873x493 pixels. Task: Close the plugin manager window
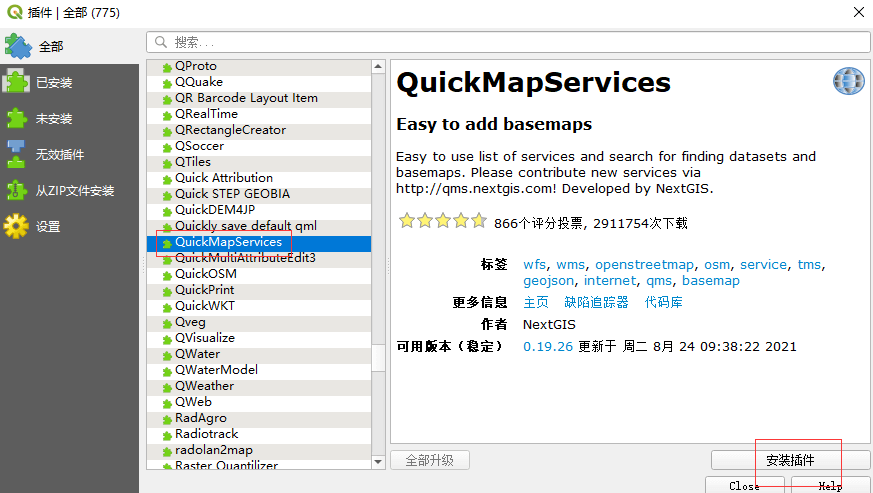[859, 12]
